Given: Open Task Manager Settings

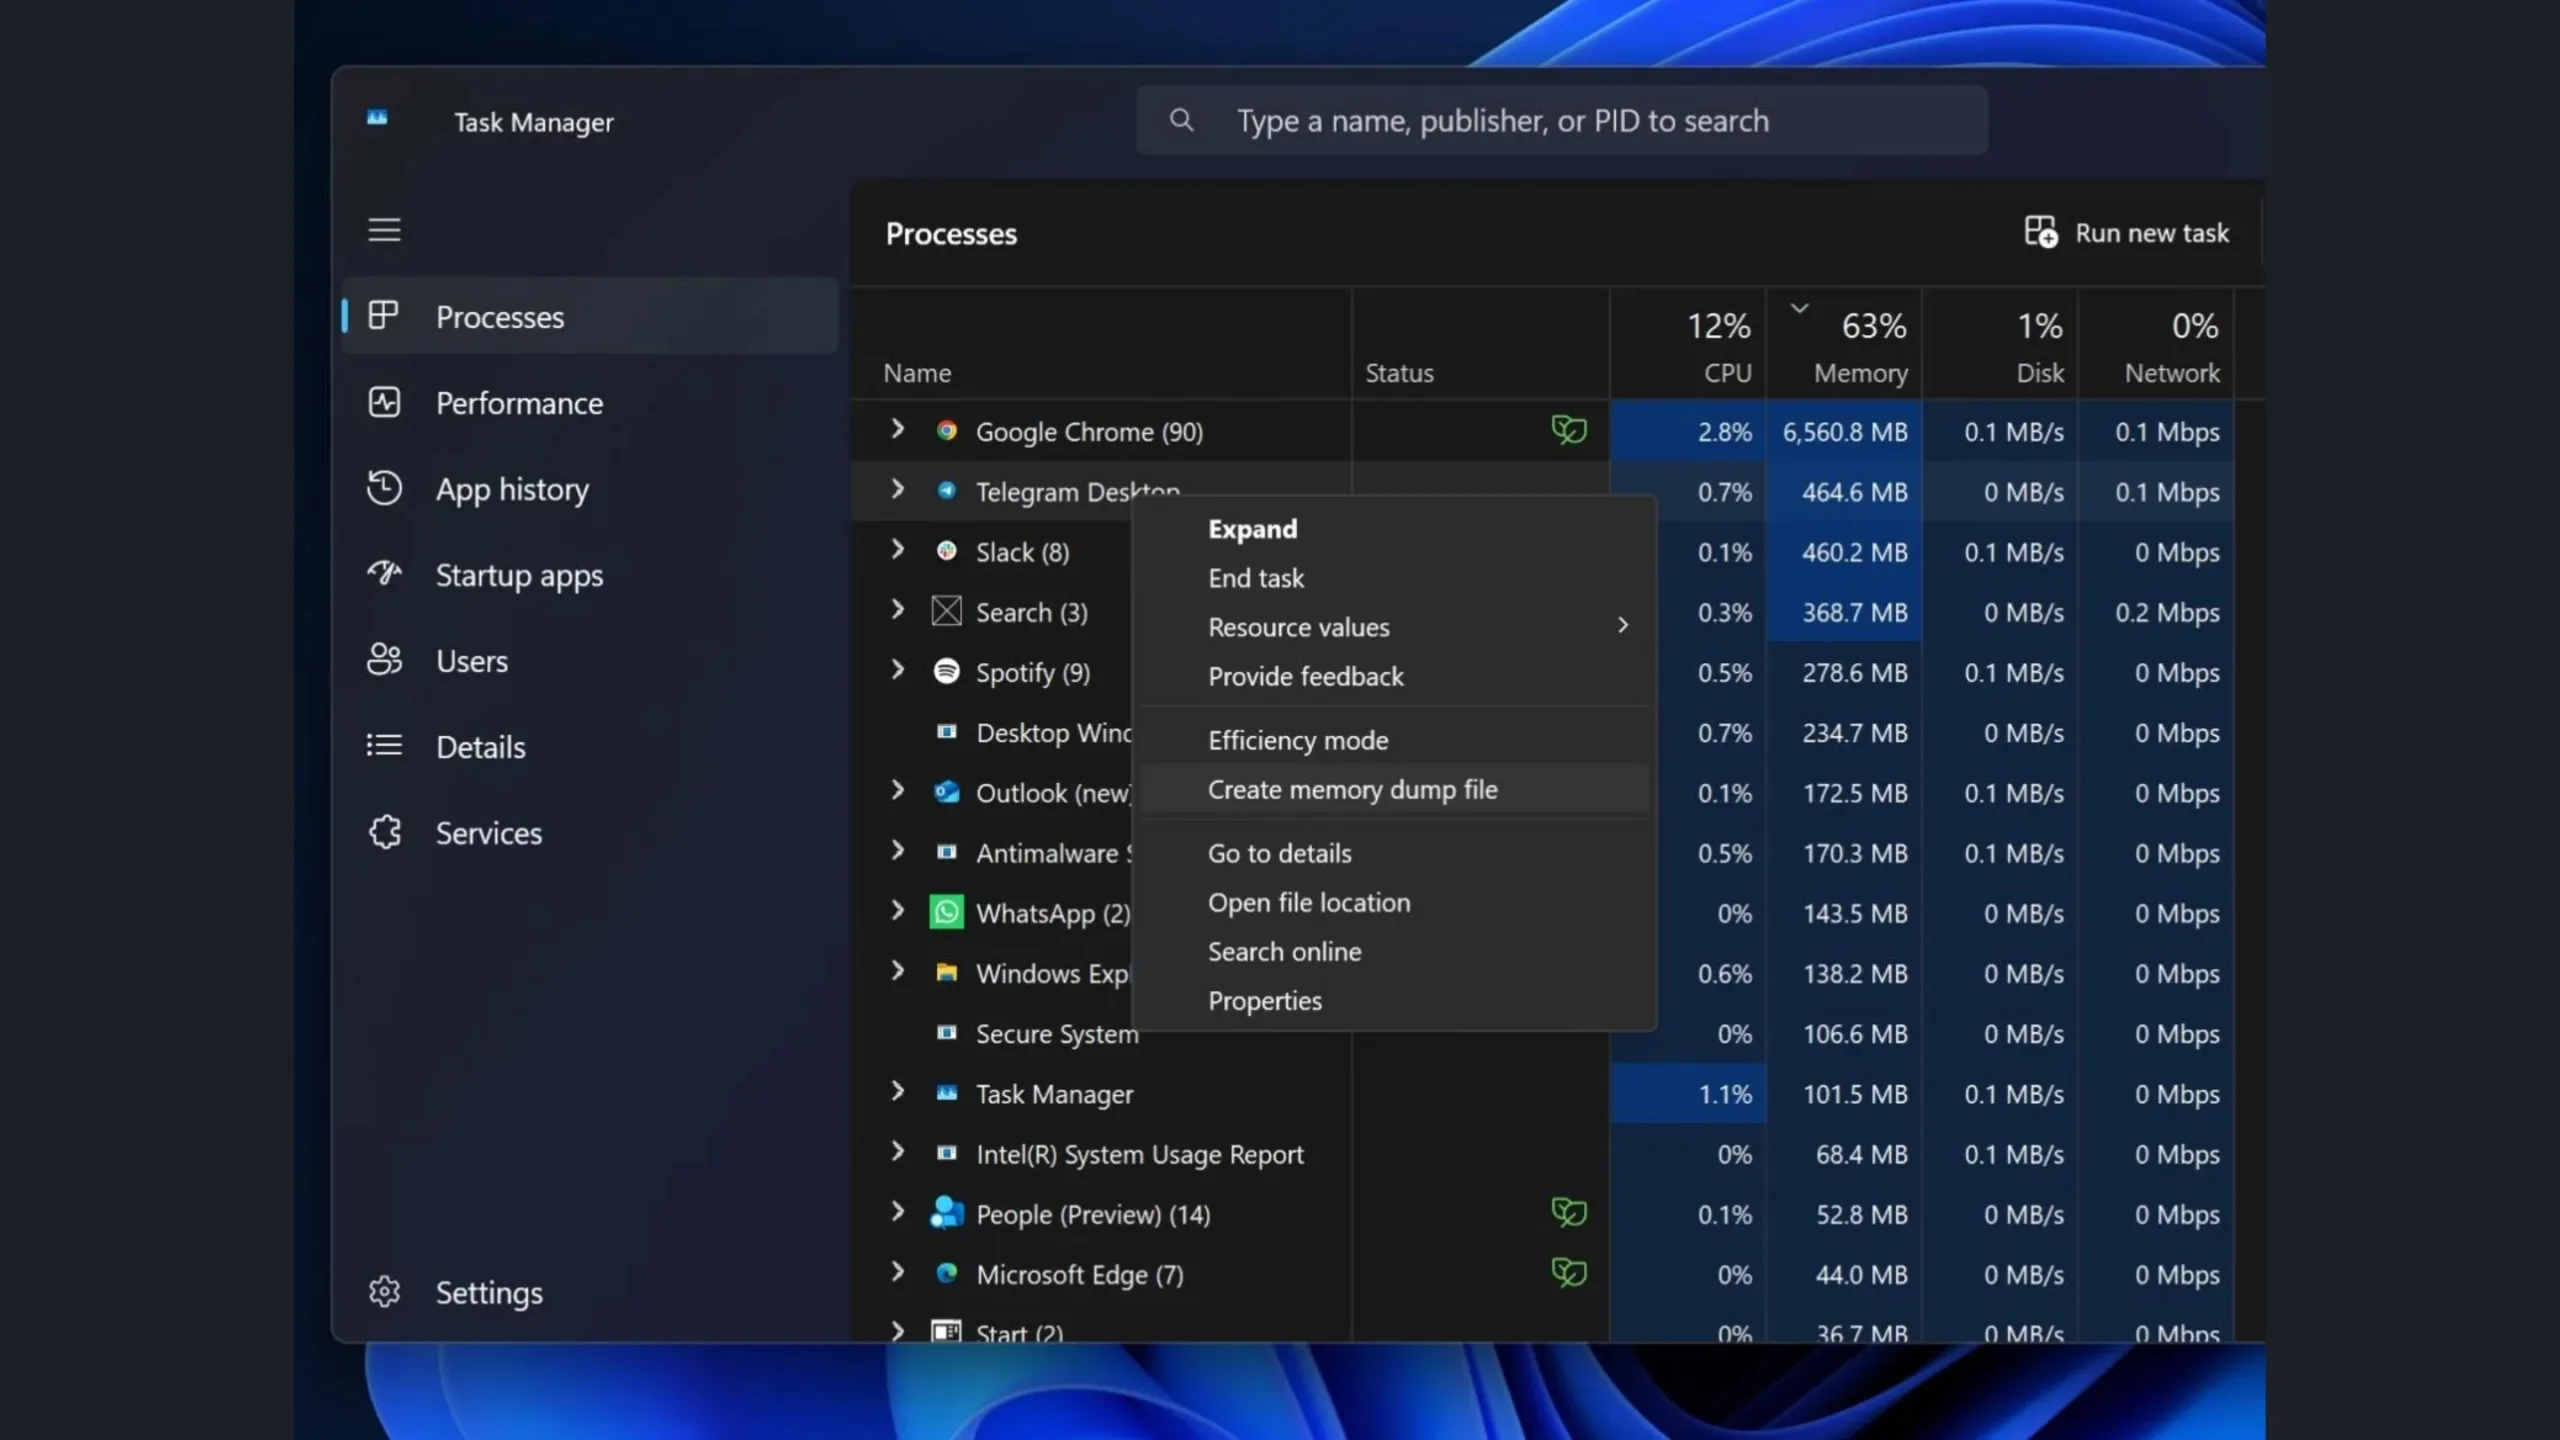Looking at the screenshot, I should click(x=489, y=1291).
